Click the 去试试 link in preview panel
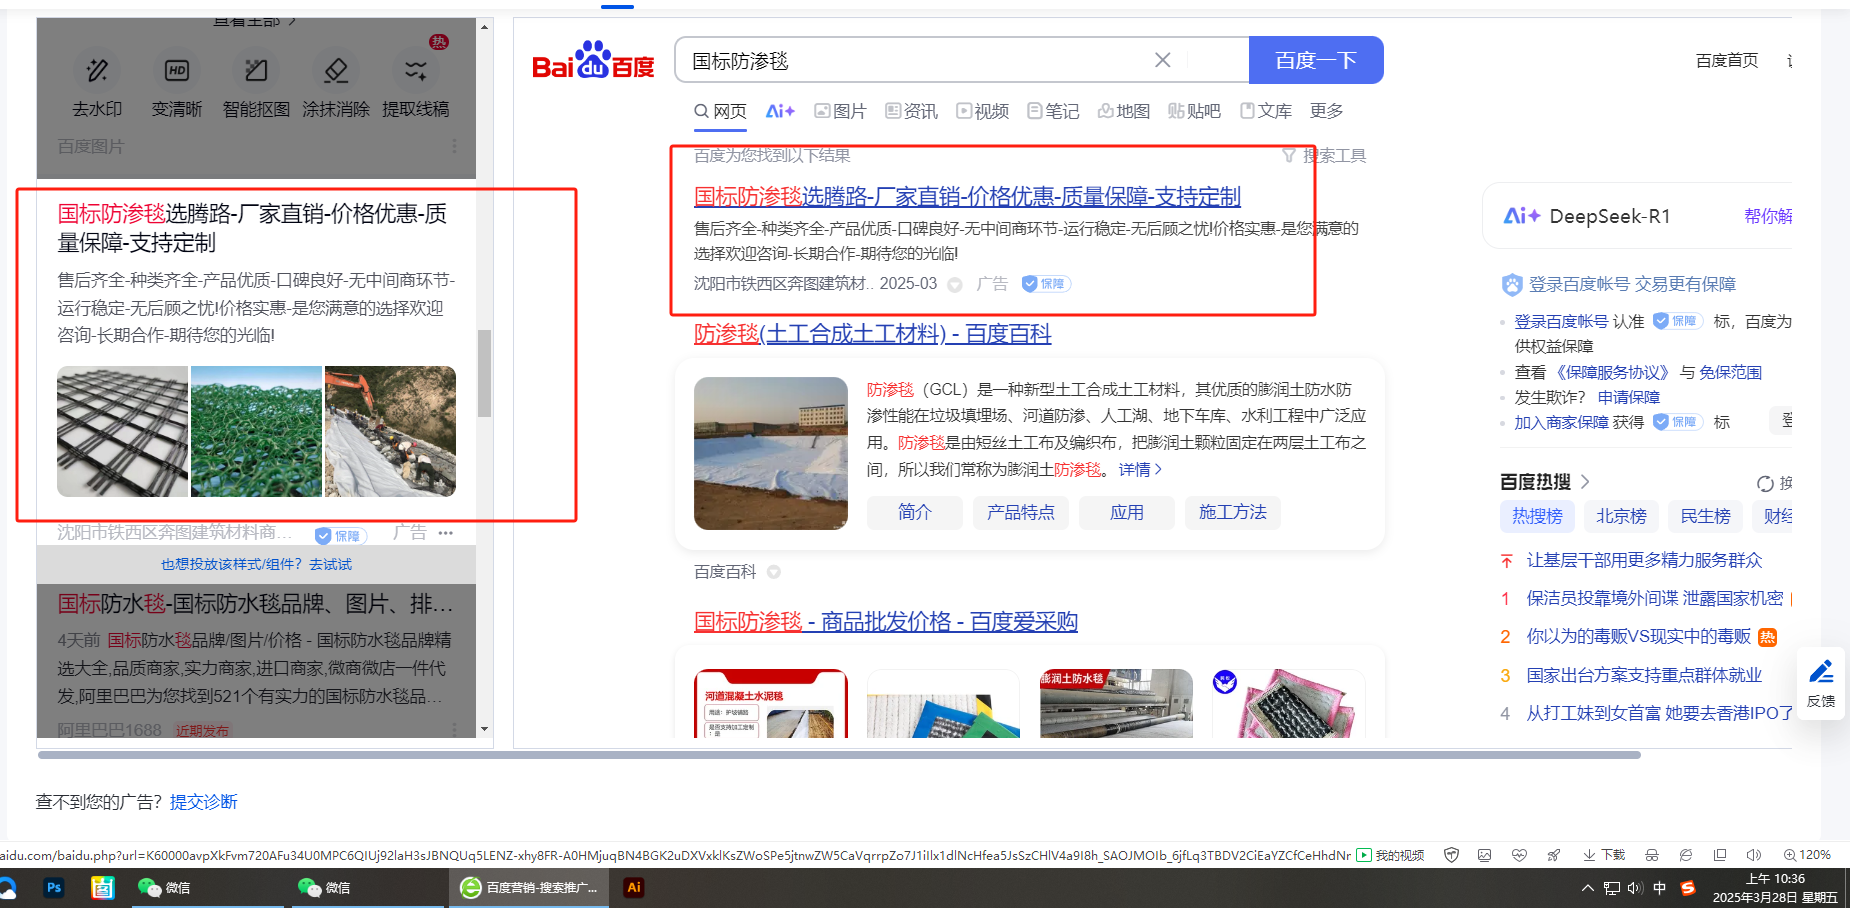 [x=330, y=564]
